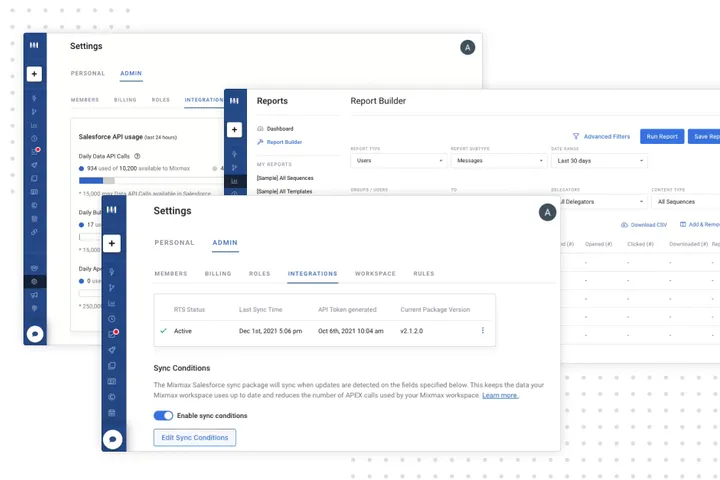
Task: Open the three-dot menu in RTS Status row
Action: (483, 330)
